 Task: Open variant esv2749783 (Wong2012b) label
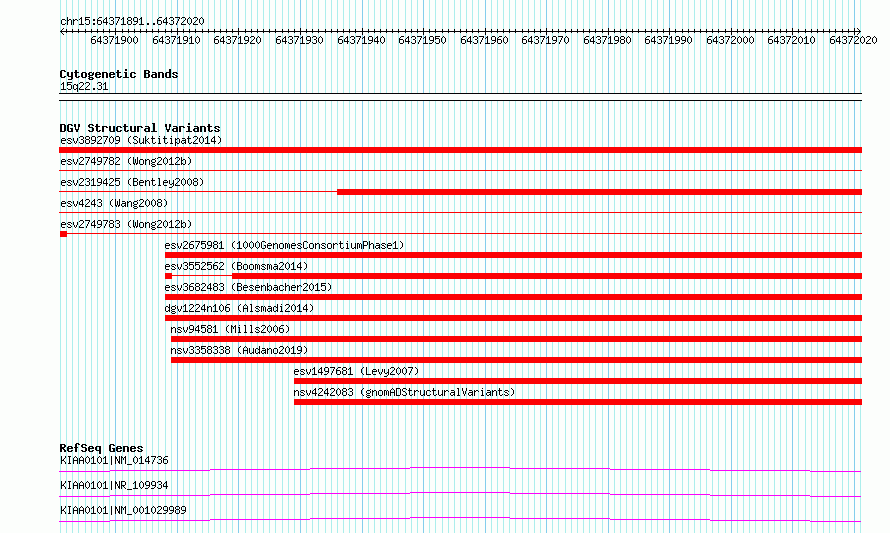[126, 224]
